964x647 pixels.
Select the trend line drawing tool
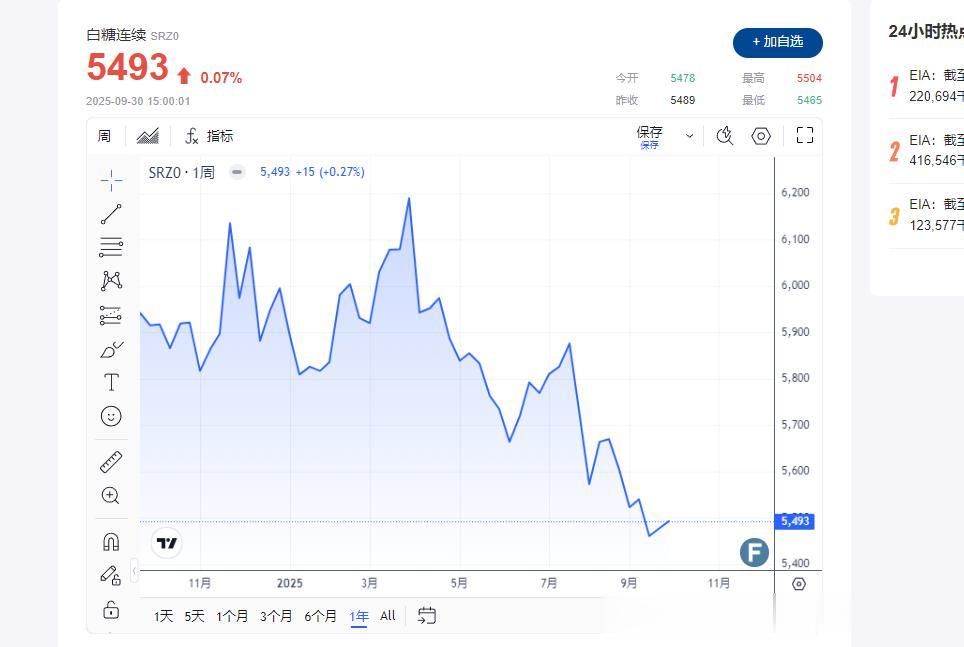(x=111, y=214)
